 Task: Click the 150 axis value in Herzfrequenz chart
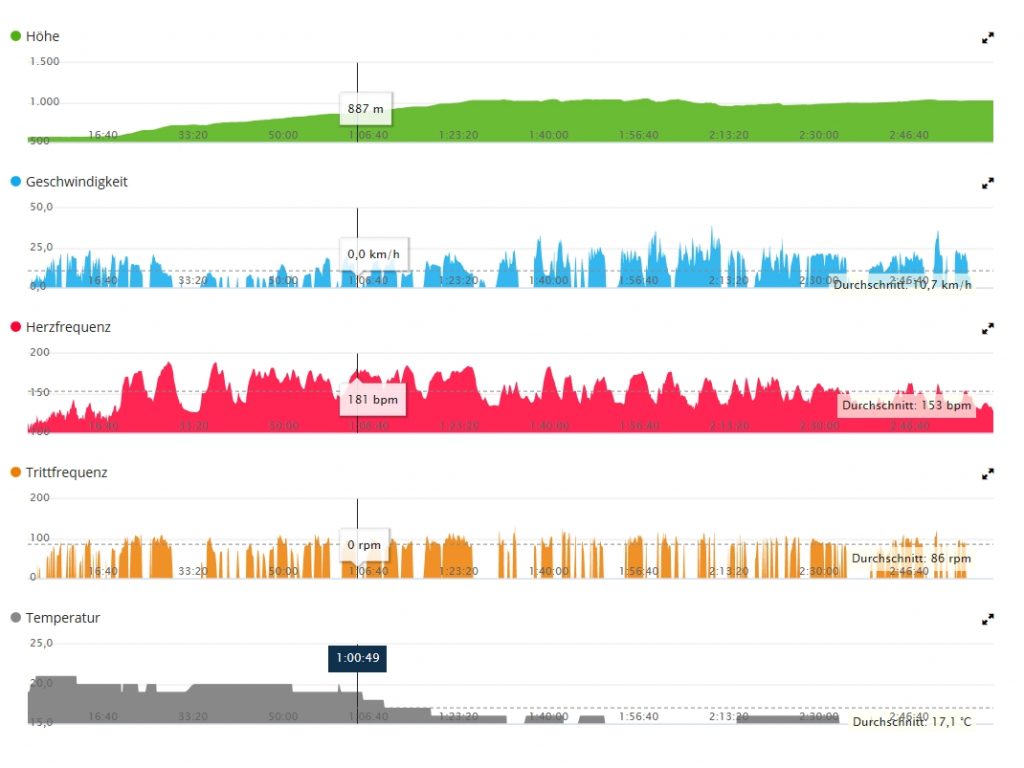(x=40, y=392)
